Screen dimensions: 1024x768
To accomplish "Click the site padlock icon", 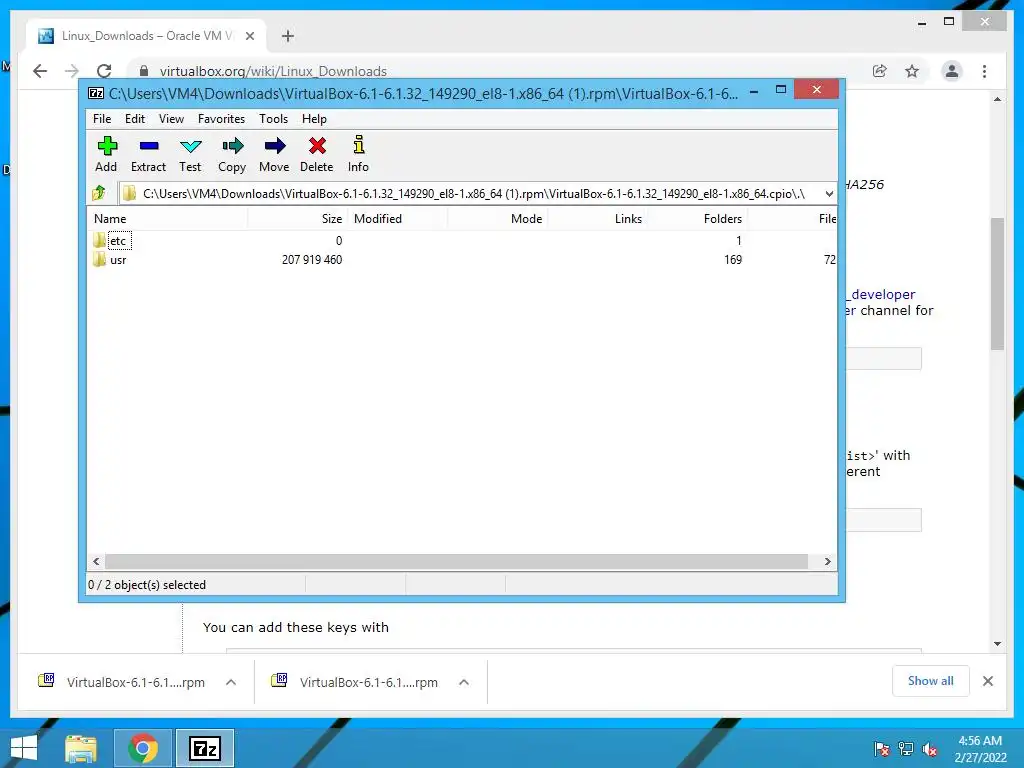I will click(144, 71).
